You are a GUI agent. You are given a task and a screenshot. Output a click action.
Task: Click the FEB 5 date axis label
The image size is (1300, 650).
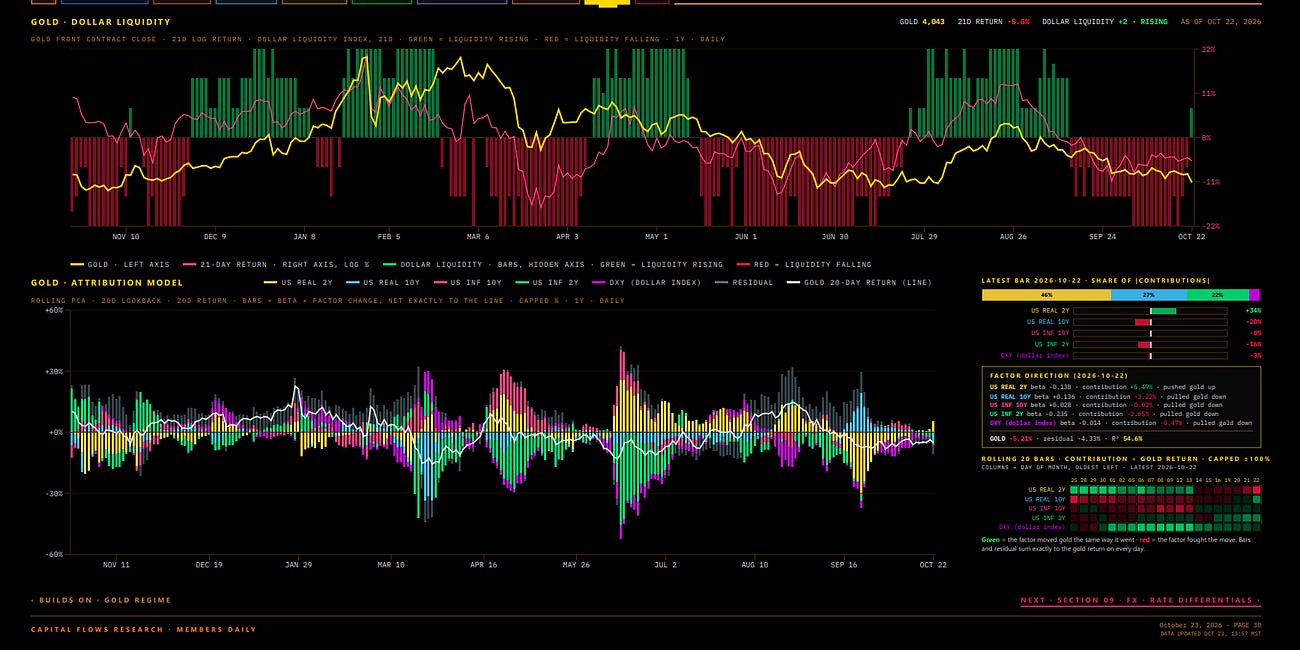click(389, 237)
